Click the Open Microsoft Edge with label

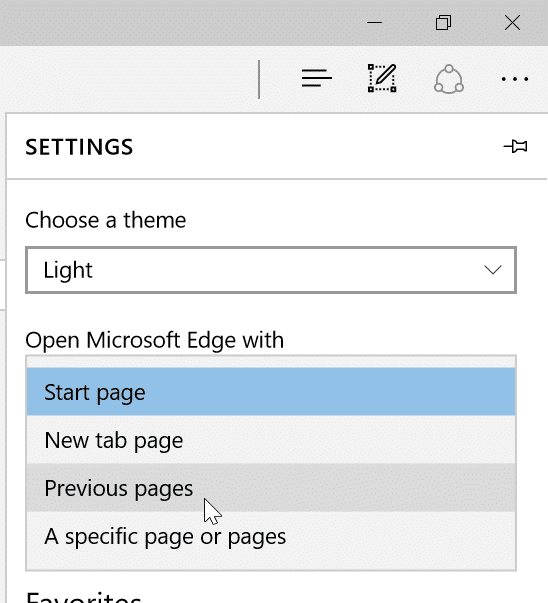pyautogui.click(x=155, y=340)
